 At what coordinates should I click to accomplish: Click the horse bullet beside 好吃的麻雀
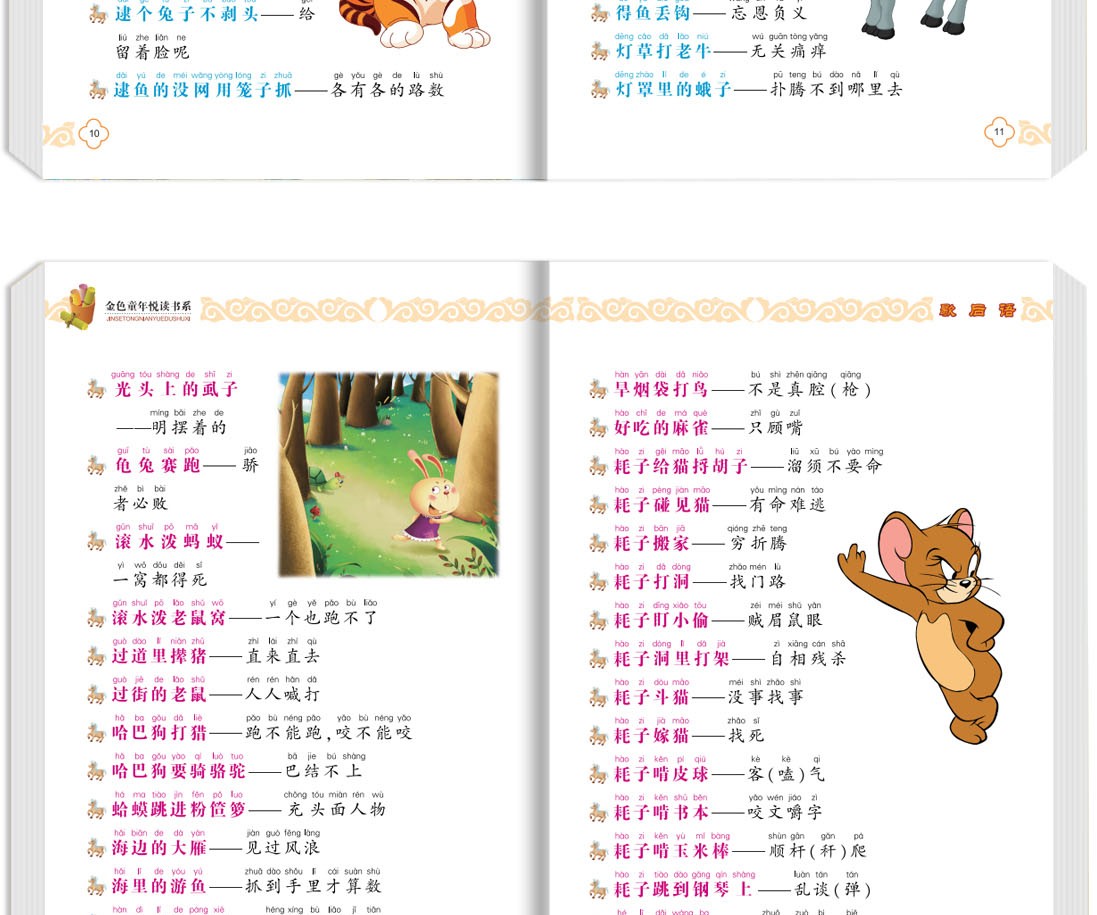pos(598,427)
